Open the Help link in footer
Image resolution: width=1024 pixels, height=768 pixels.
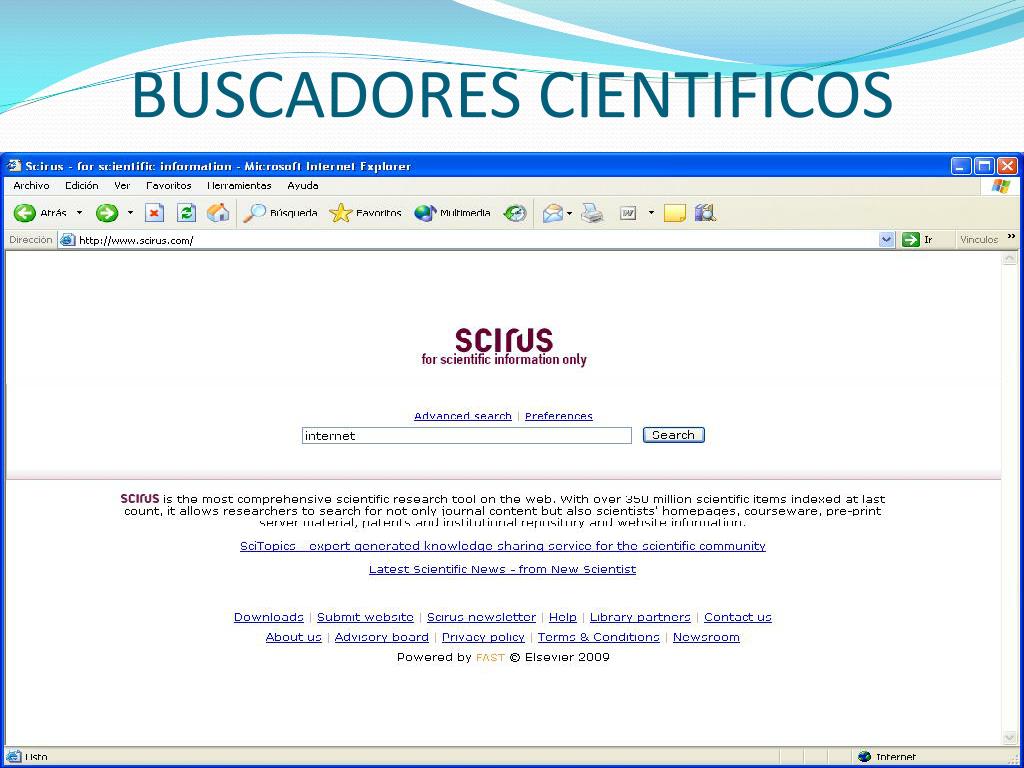[562, 617]
